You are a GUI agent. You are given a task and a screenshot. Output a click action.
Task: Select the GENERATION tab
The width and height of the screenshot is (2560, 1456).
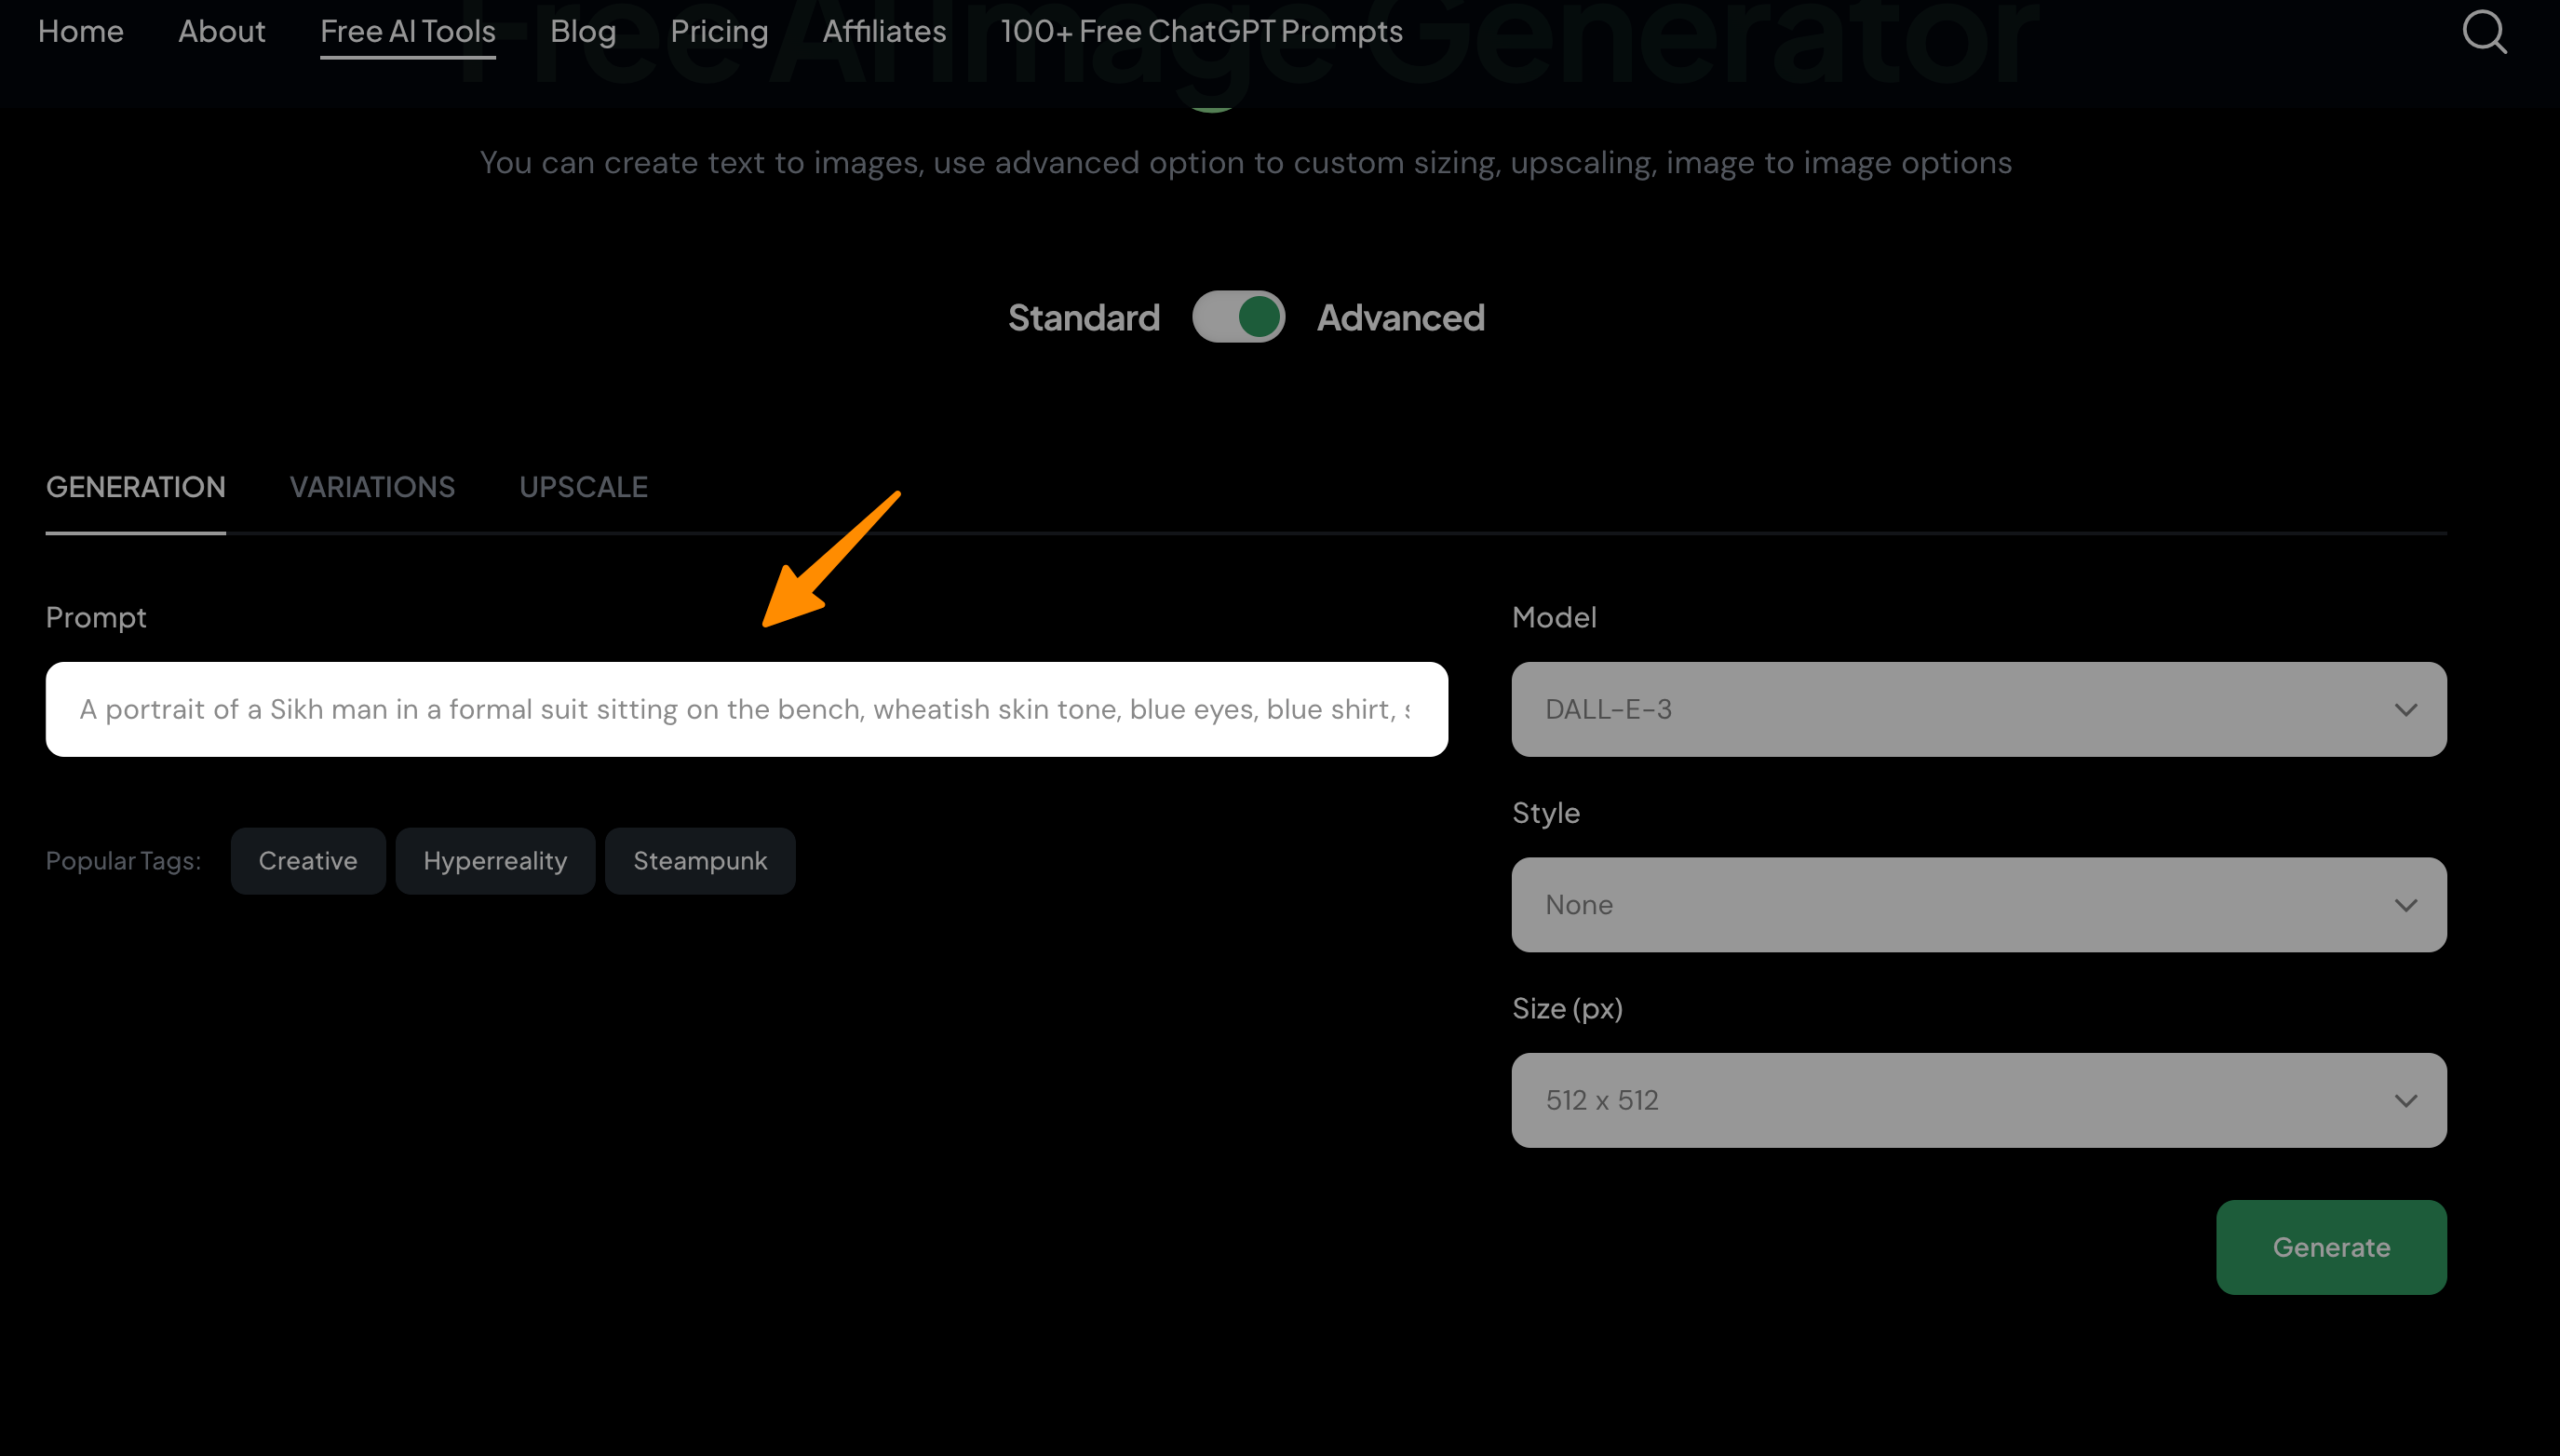(136, 487)
